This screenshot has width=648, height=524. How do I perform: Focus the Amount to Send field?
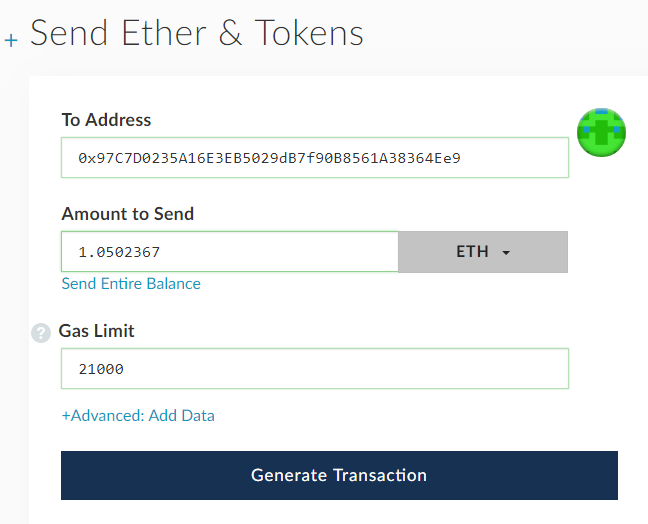(230, 252)
